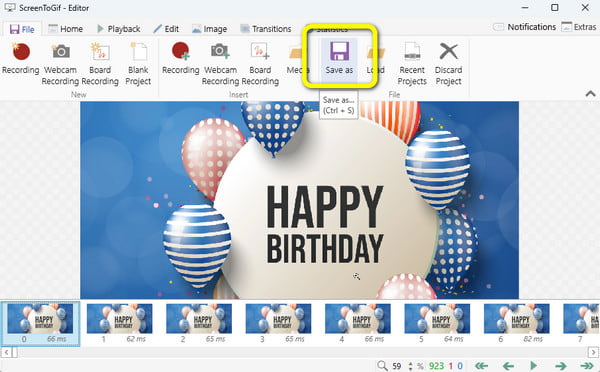Click the '82 ms' delay under frame 6

533,339
